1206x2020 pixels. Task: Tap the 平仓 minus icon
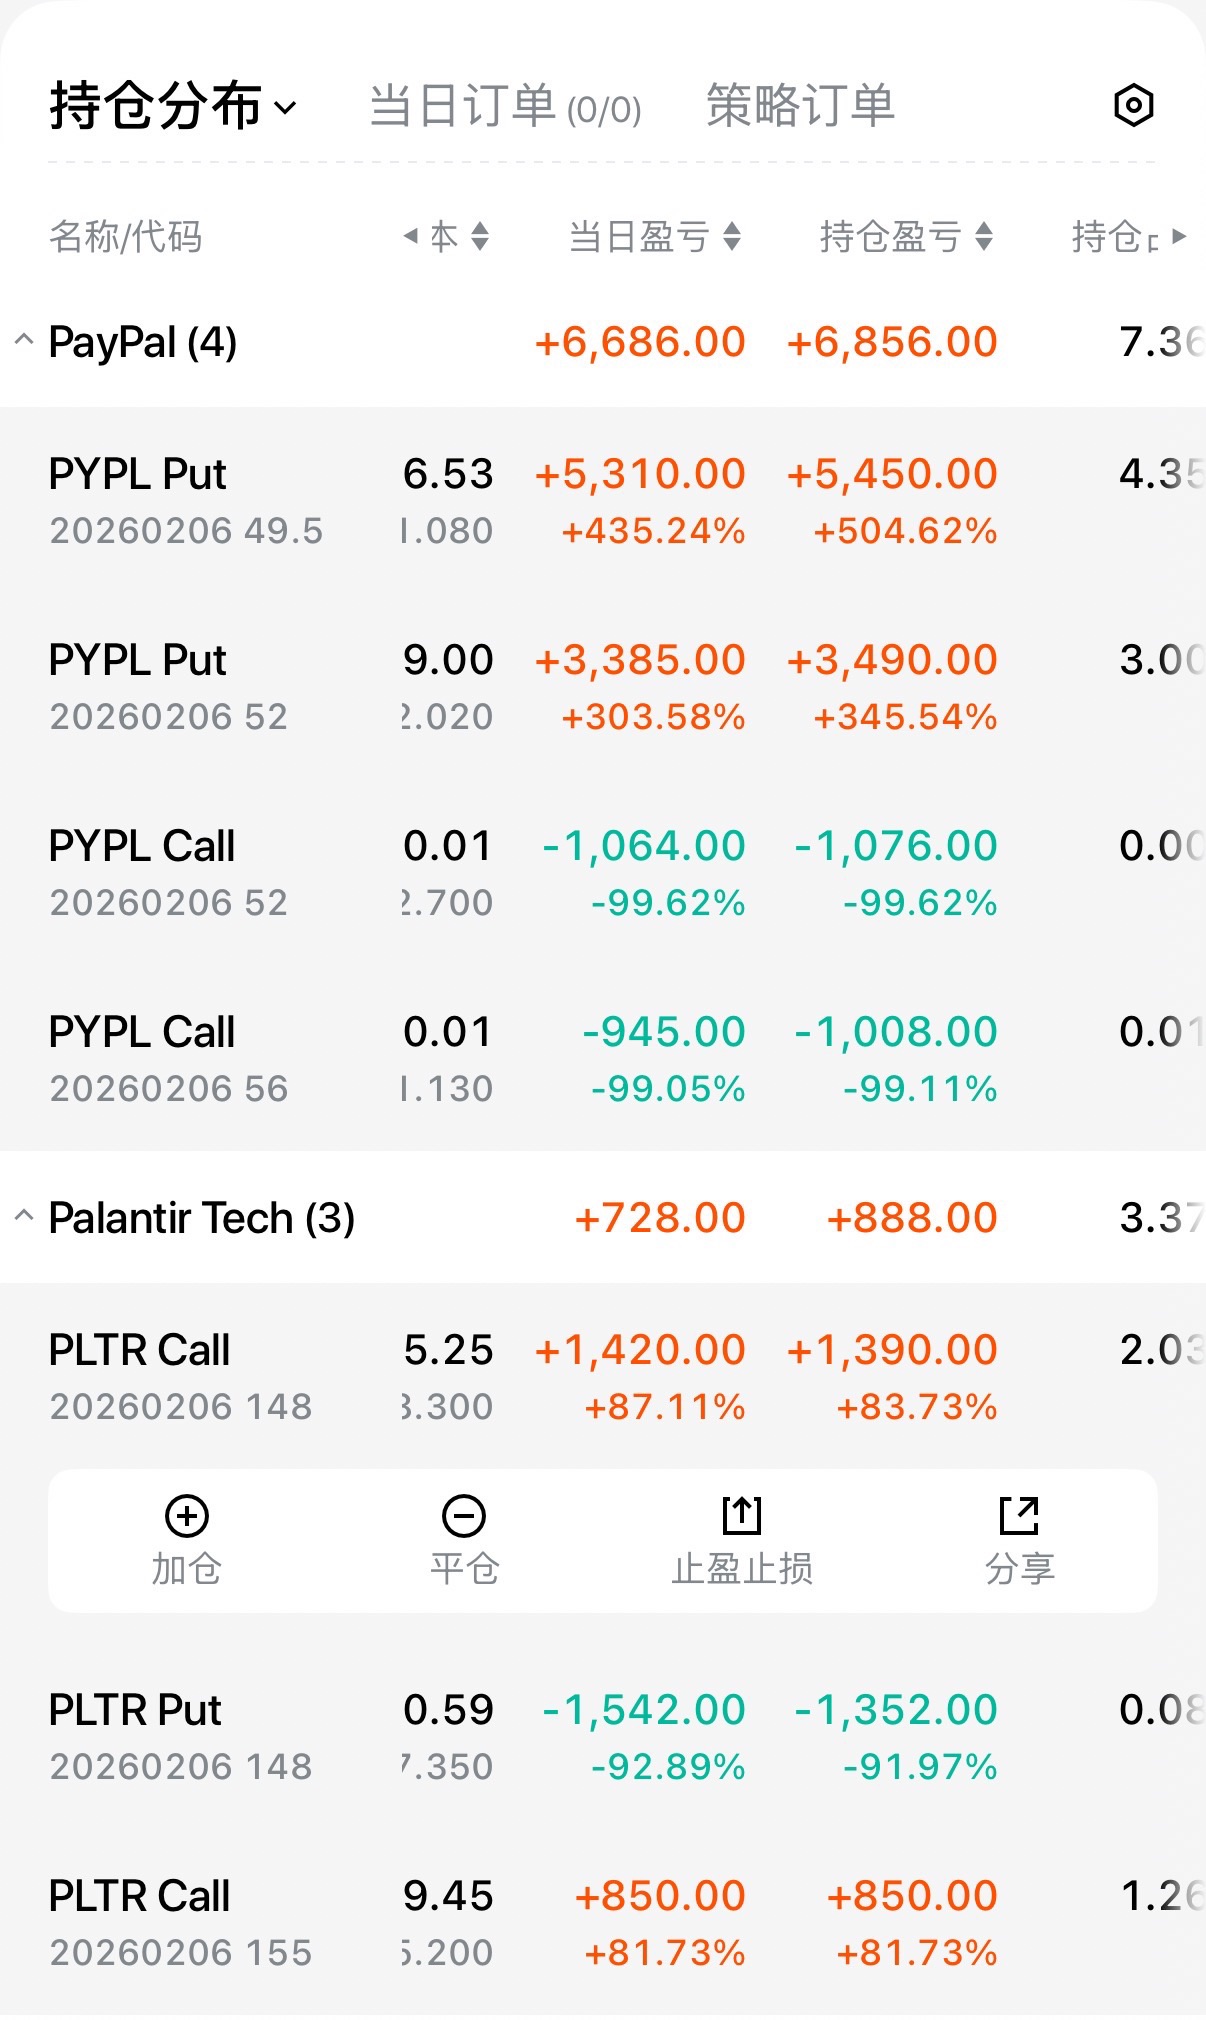coord(464,1517)
